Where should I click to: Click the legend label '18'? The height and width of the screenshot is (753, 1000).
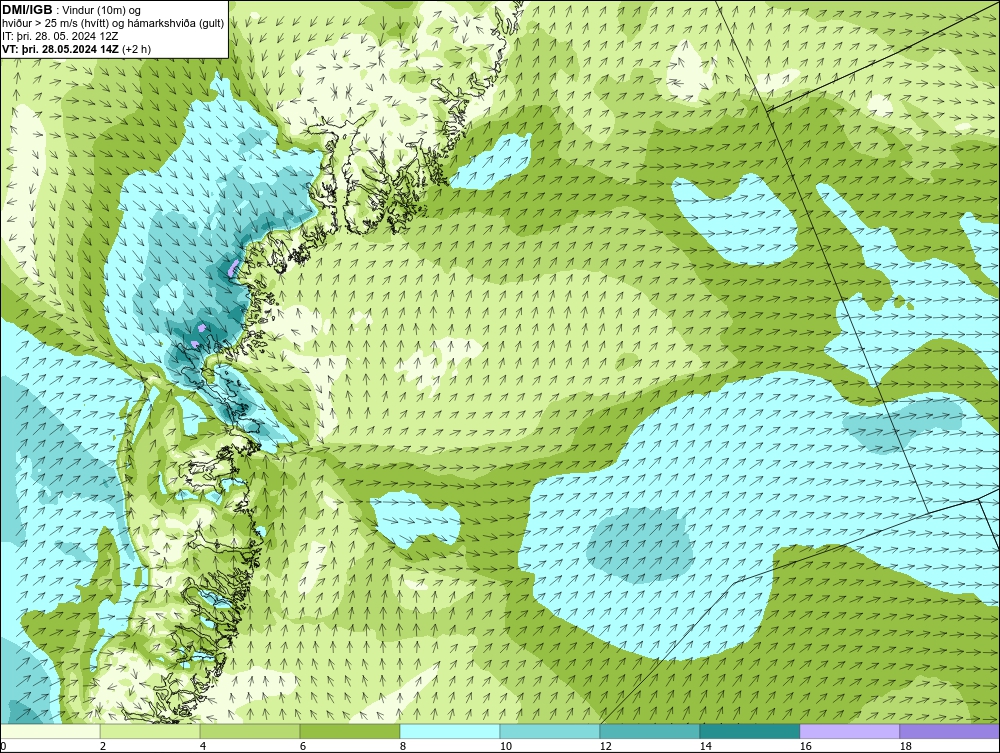point(905,746)
